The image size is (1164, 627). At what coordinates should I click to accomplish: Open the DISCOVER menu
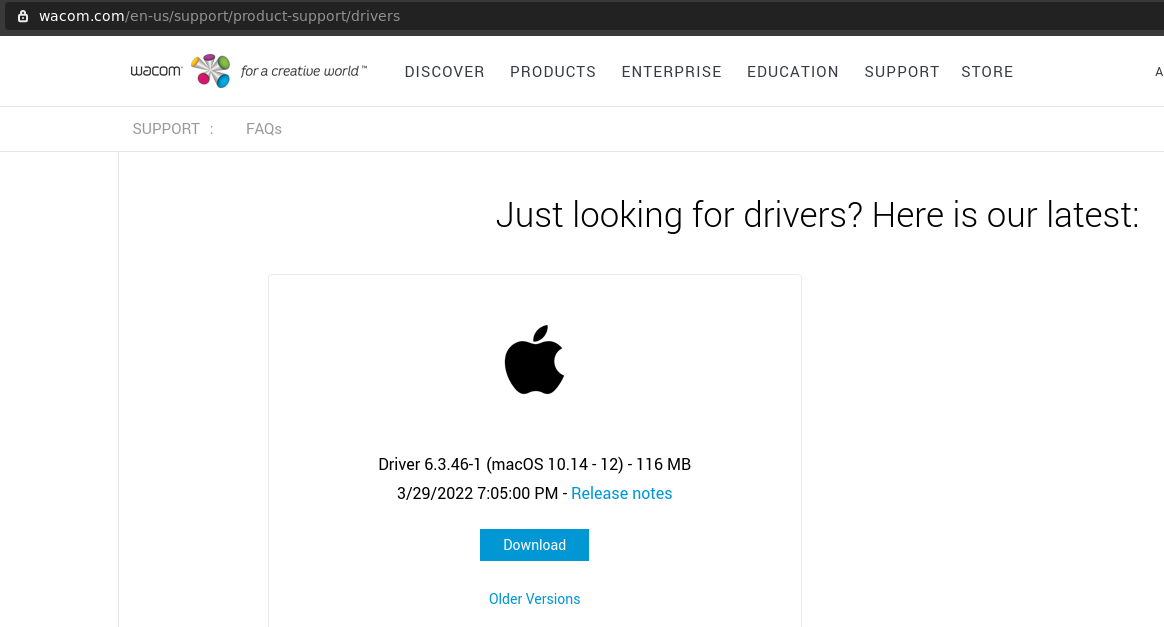445,72
